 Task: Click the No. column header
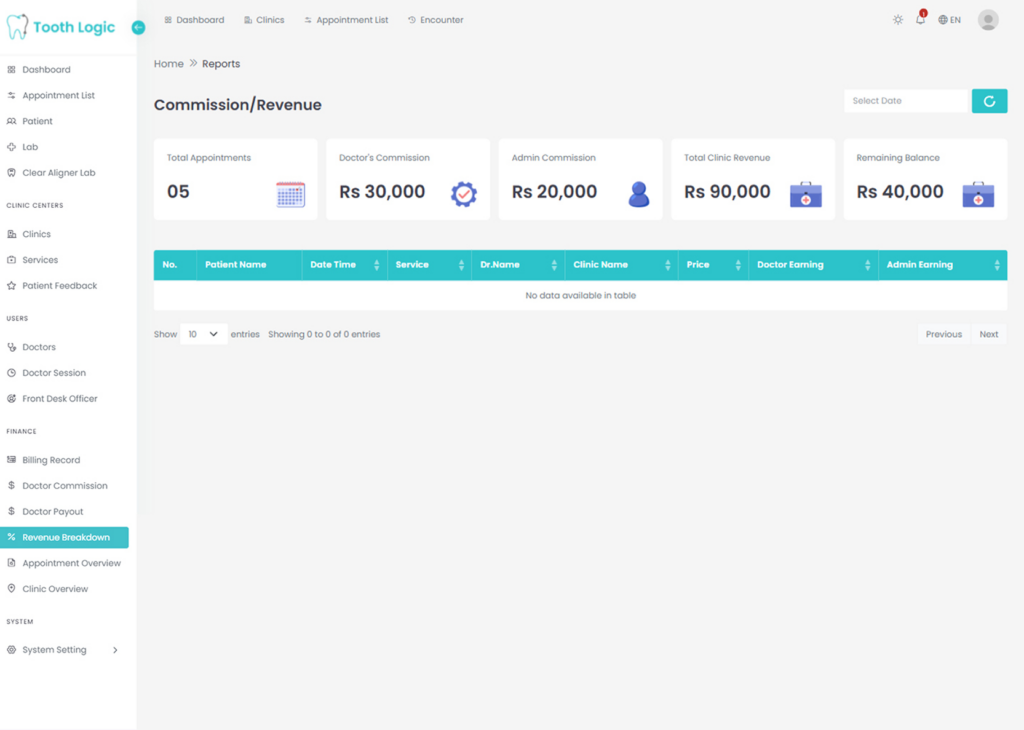coord(175,265)
